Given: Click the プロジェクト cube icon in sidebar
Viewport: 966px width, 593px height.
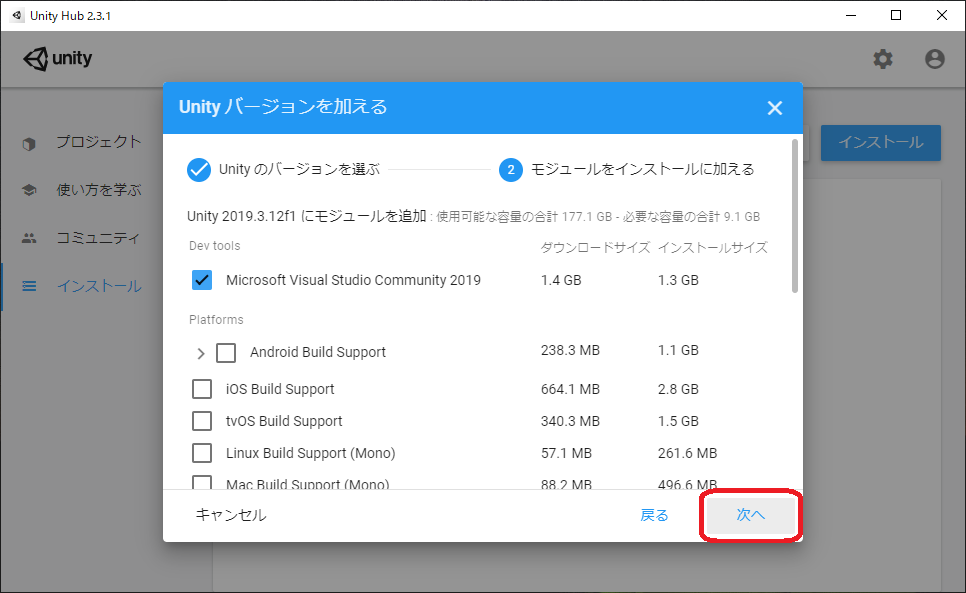Looking at the screenshot, I should pyautogui.click(x=29, y=143).
